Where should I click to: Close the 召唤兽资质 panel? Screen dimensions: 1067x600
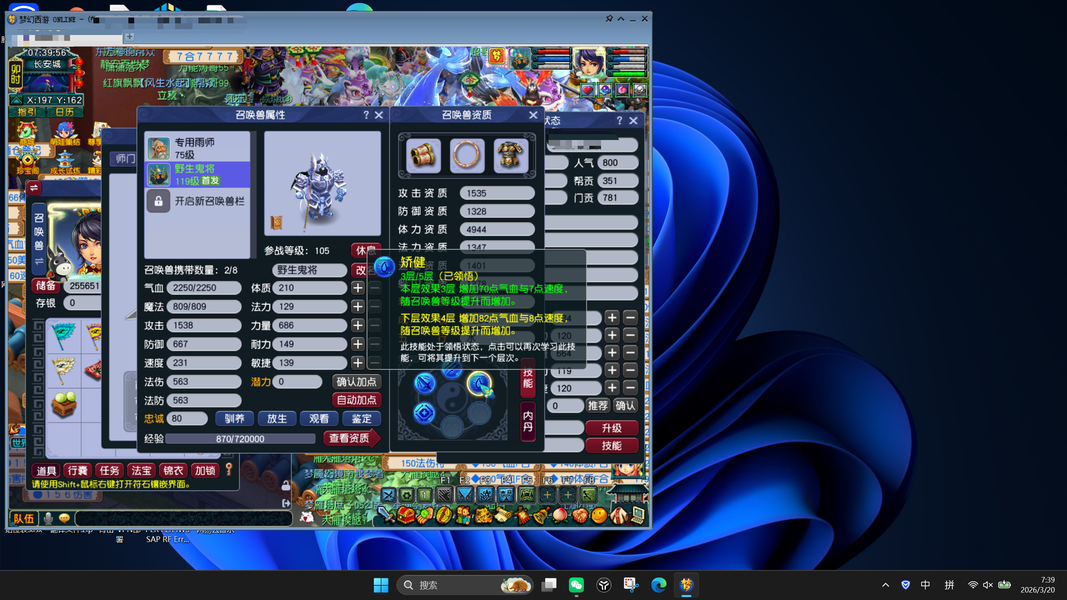(x=533, y=115)
